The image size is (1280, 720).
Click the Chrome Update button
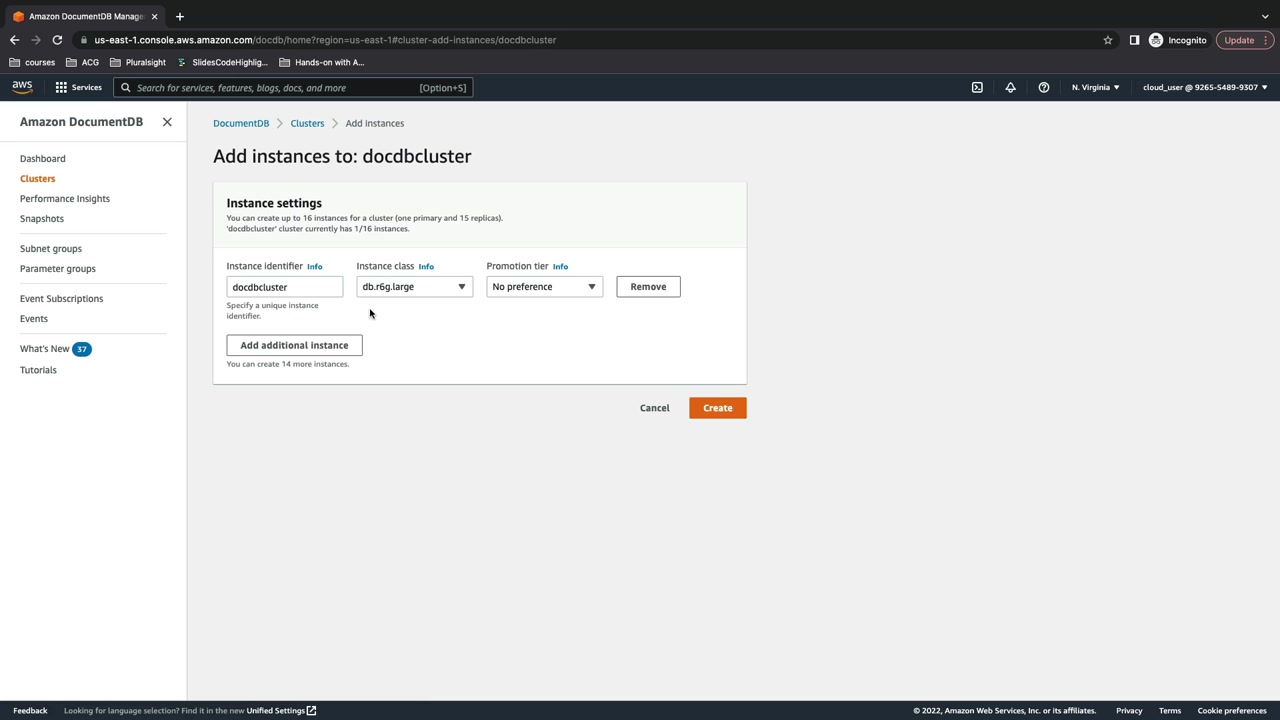click(x=1245, y=40)
